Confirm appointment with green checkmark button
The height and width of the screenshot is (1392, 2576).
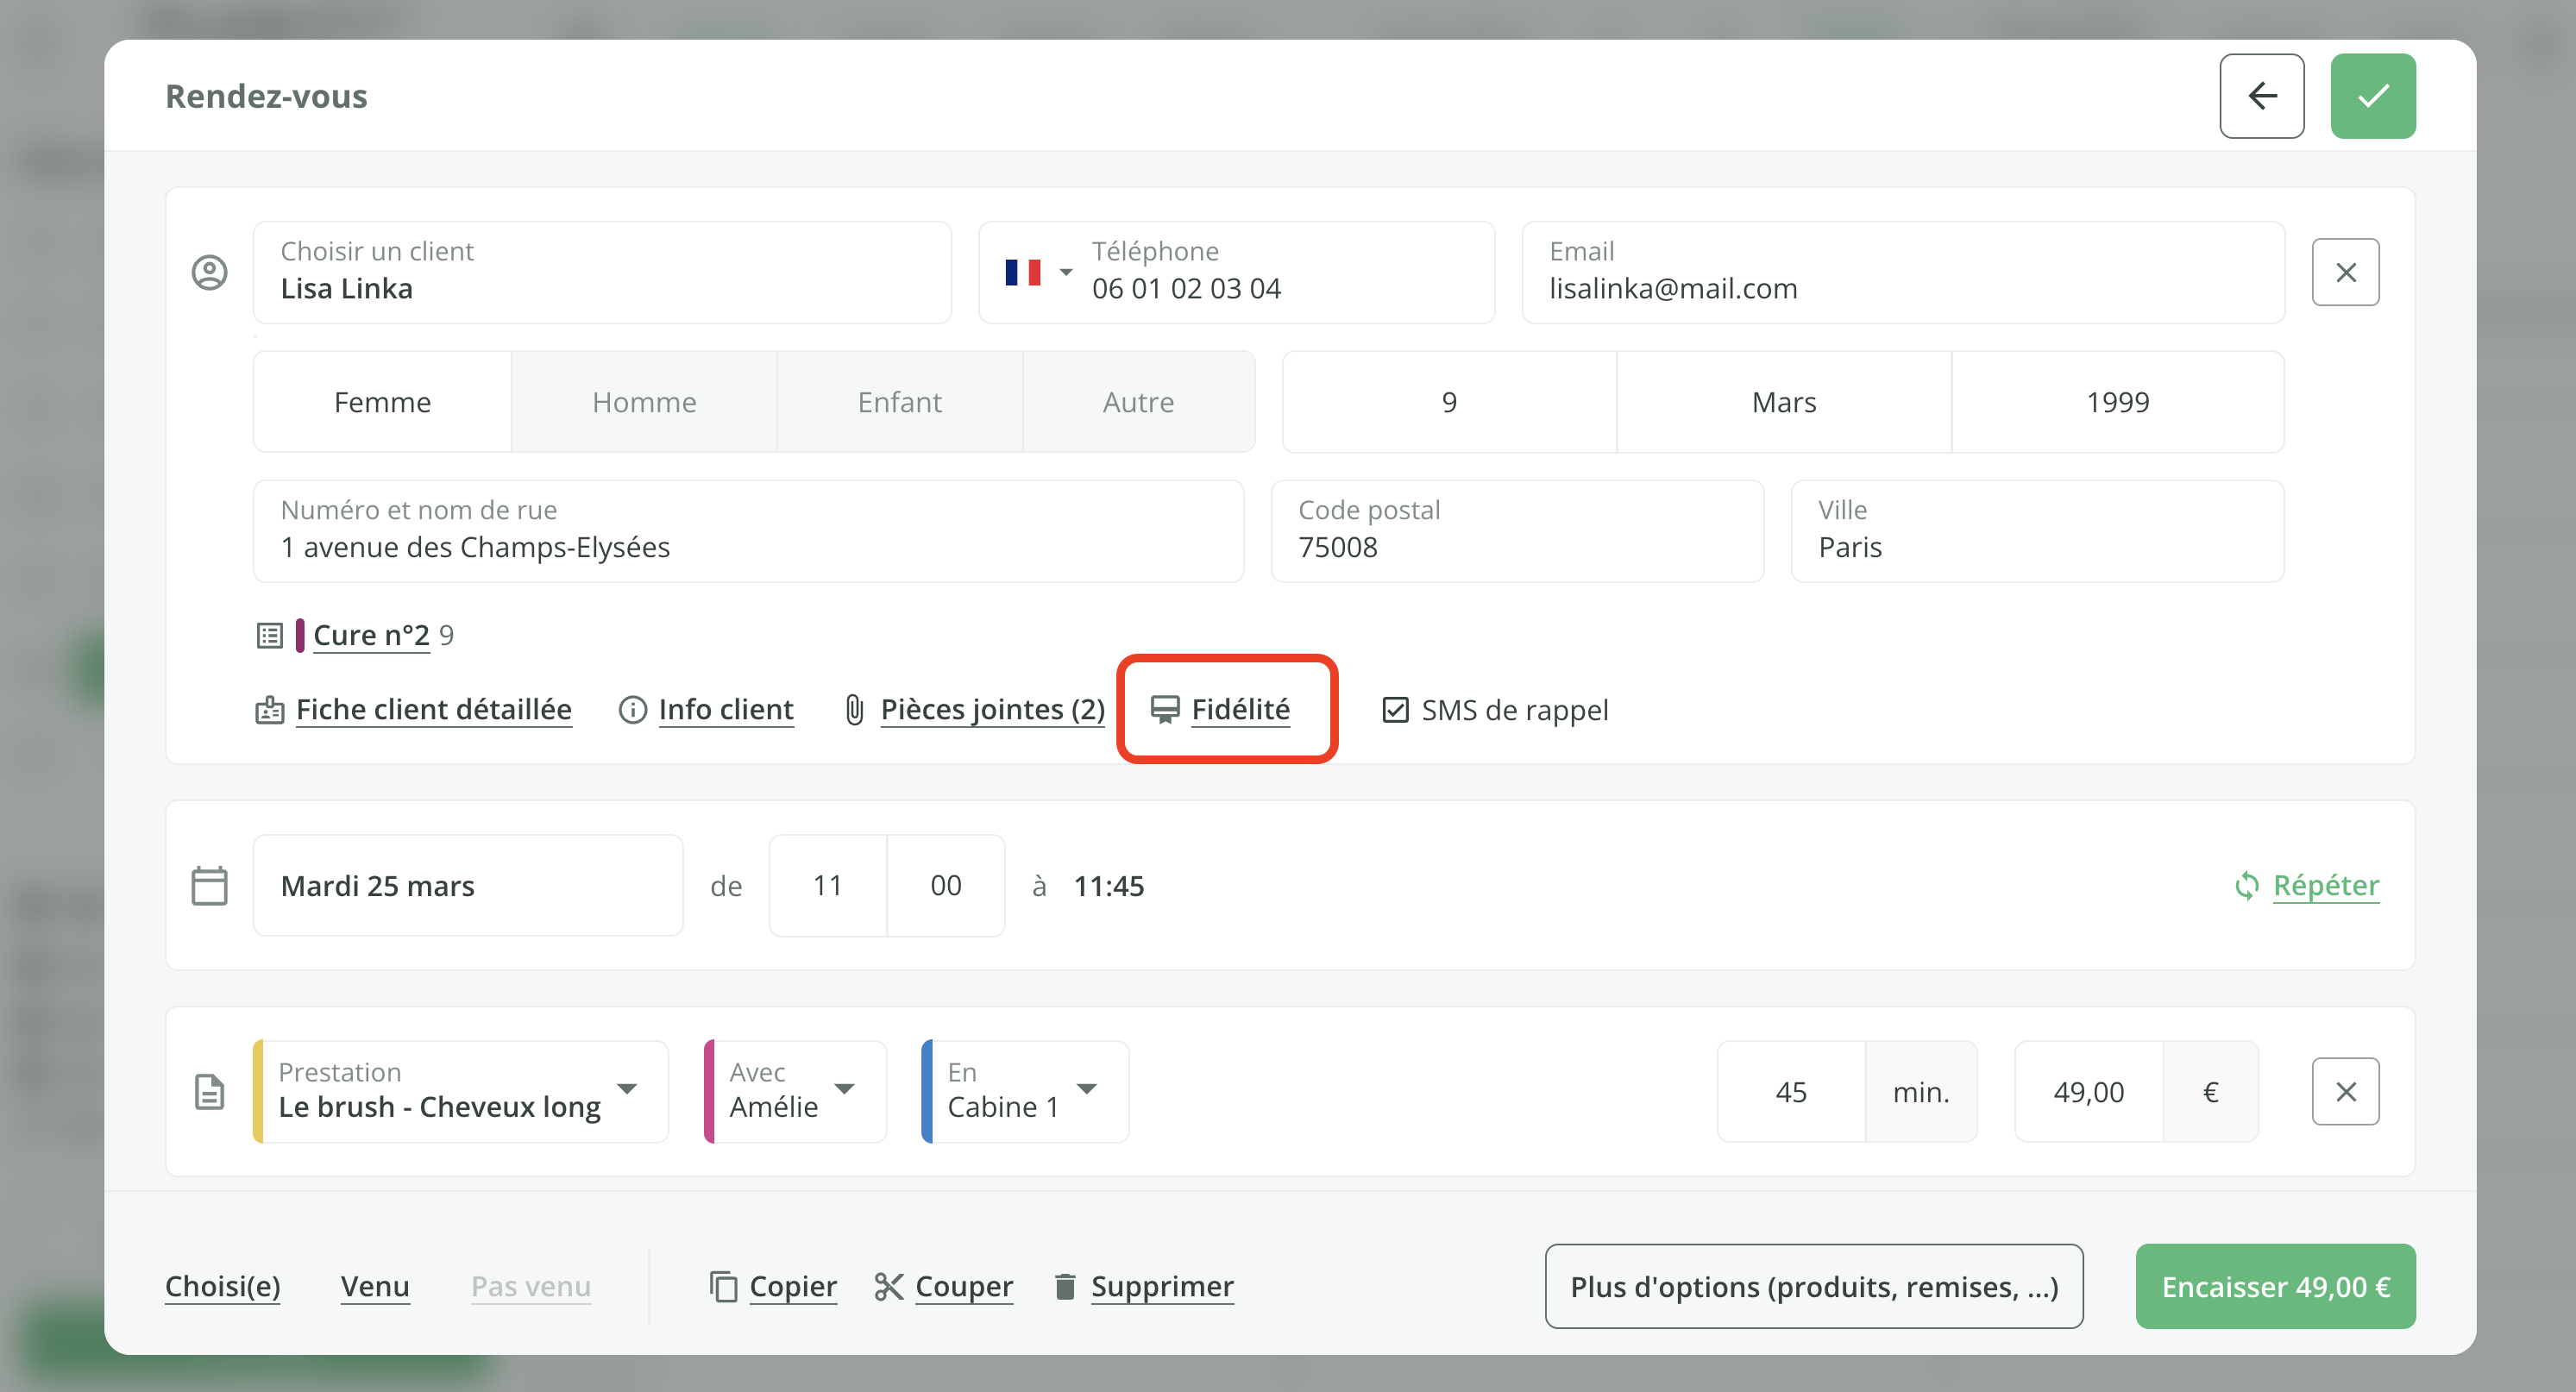tap(2372, 96)
